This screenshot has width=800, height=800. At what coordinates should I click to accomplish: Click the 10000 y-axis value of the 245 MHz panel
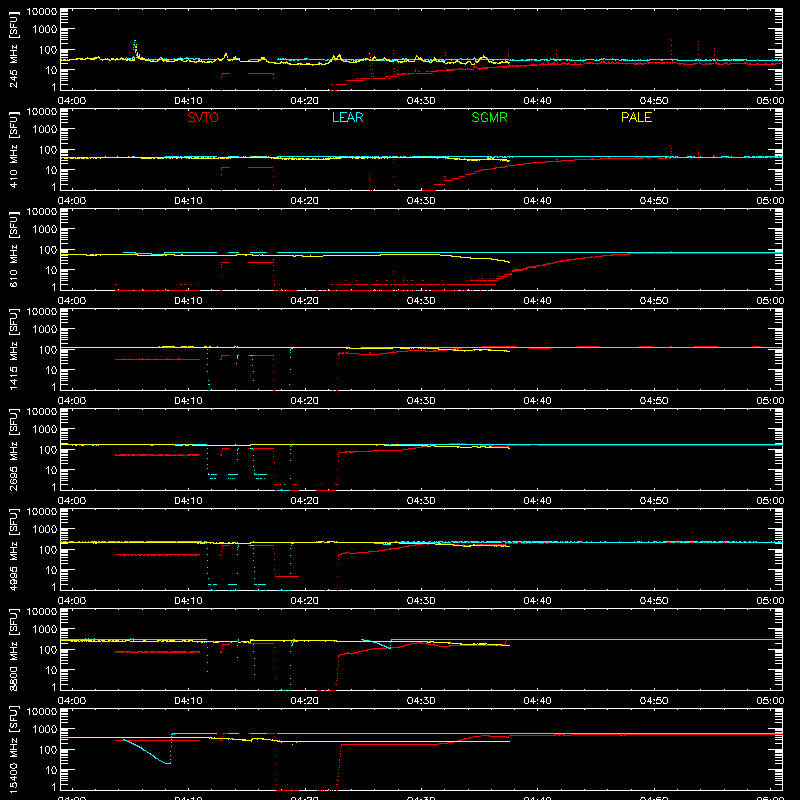pos(42,12)
